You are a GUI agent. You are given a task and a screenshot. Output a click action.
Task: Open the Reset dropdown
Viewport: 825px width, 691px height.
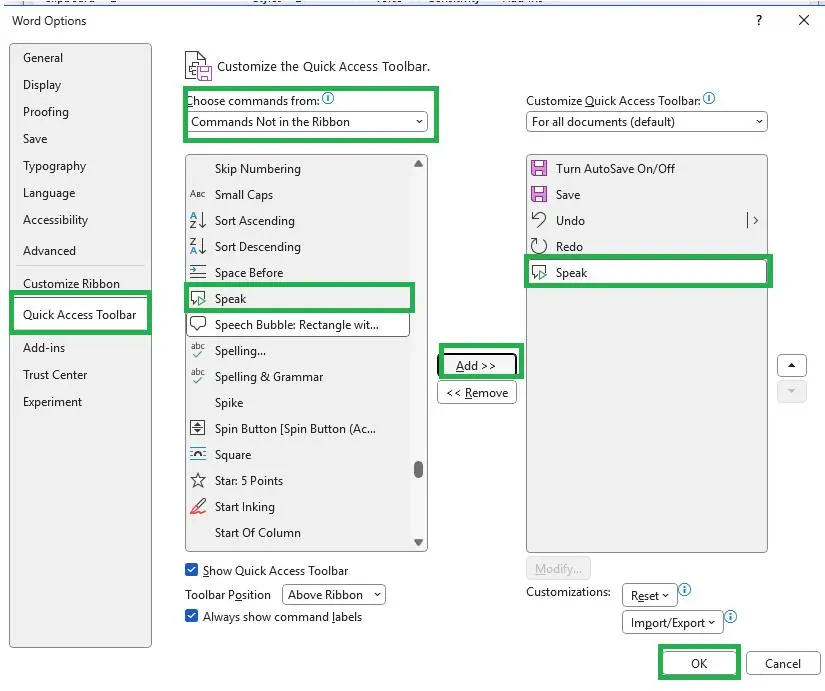649,595
